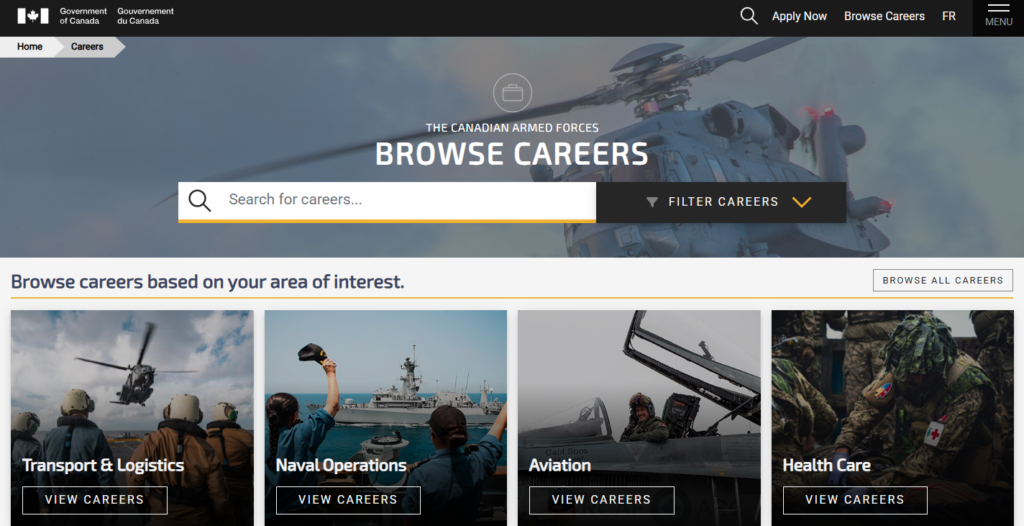Click the Apply Now menu item
1024x526 pixels.
click(x=799, y=16)
